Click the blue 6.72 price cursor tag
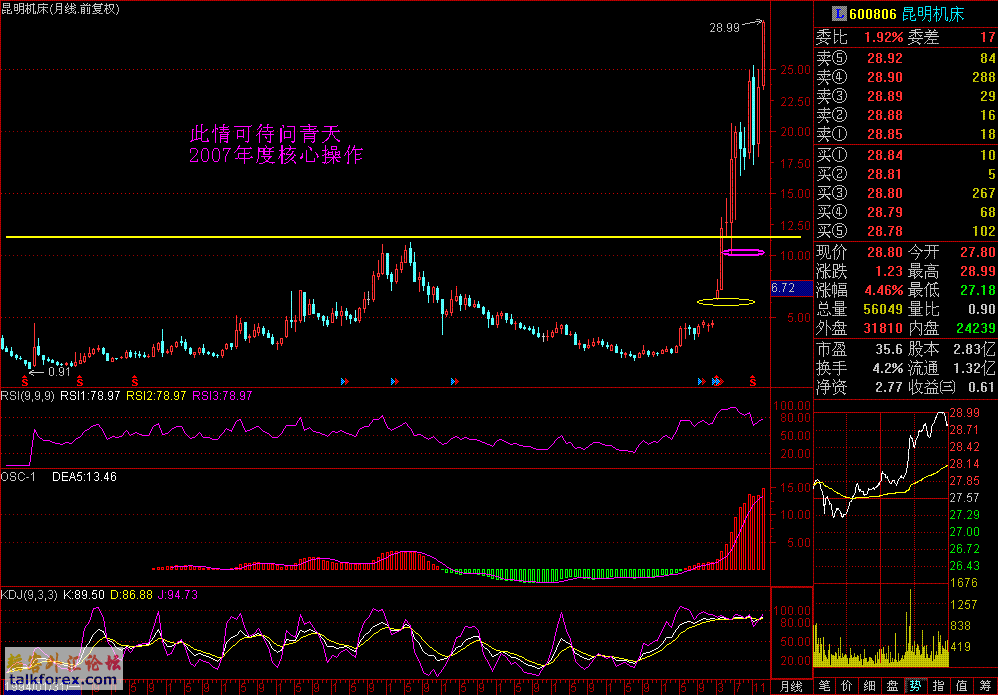998x695 pixels. pyautogui.click(x=792, y=288)
